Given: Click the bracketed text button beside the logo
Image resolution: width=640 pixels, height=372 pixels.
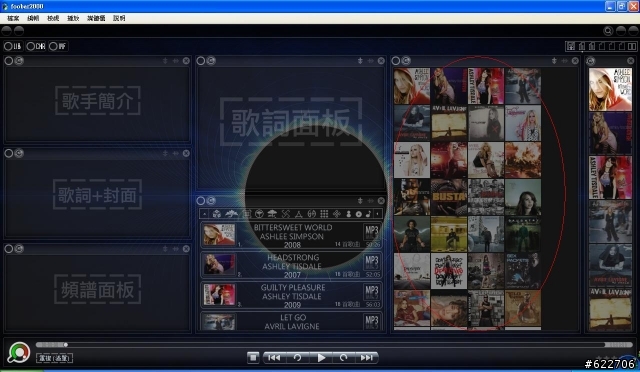Looking at the screenshot, I should click(x=54, y=358).
